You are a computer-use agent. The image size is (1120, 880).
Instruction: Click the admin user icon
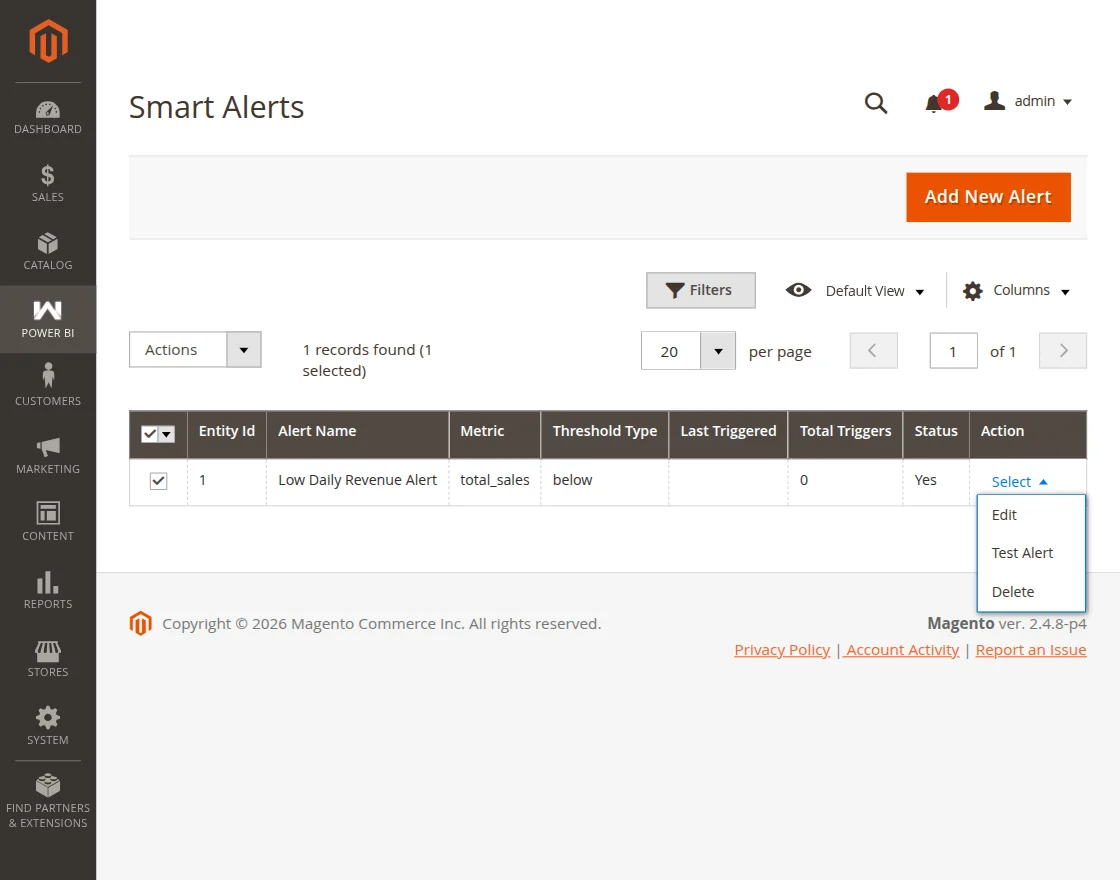pyautogui.click(x=994, y=101)
